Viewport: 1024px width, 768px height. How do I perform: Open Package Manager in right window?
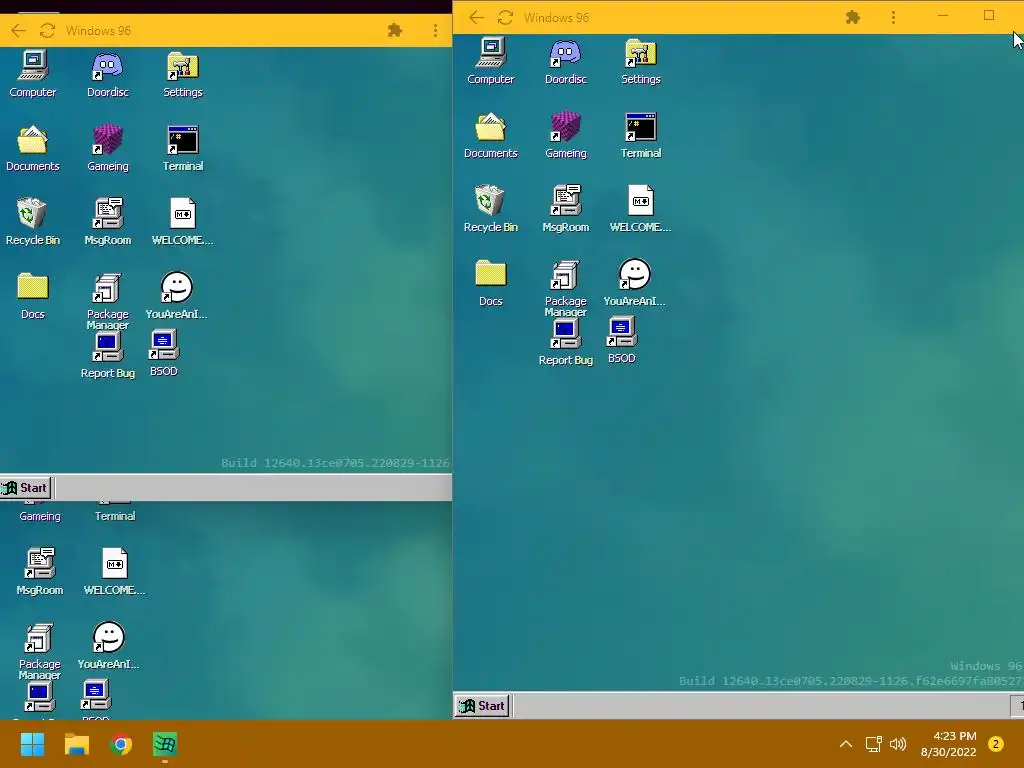pos(566,287)
